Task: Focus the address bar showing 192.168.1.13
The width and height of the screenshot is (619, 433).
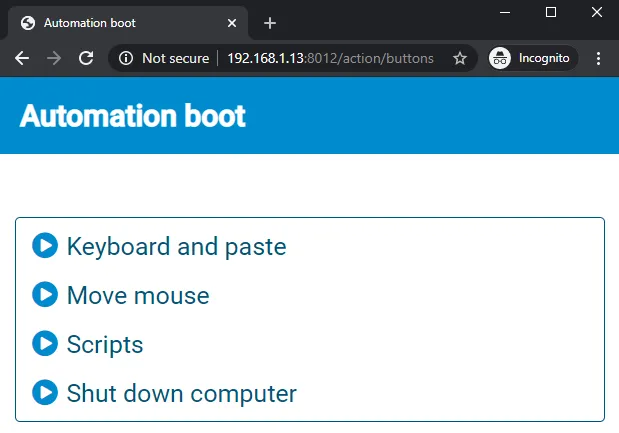Action: pos(330,59)
